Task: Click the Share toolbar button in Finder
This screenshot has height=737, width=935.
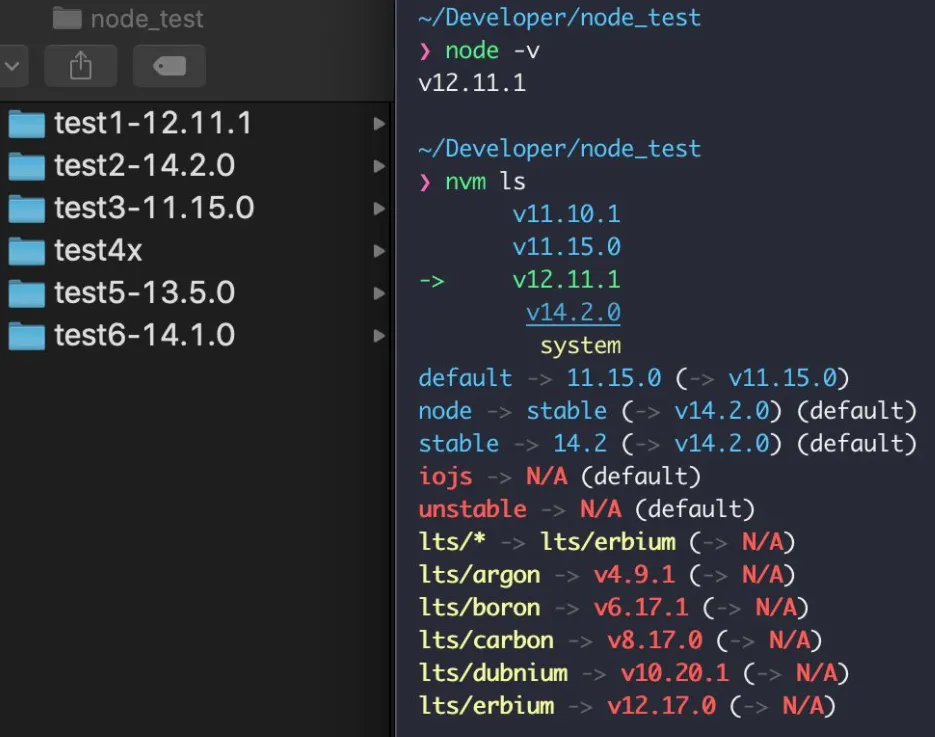Action: (81, 66)
